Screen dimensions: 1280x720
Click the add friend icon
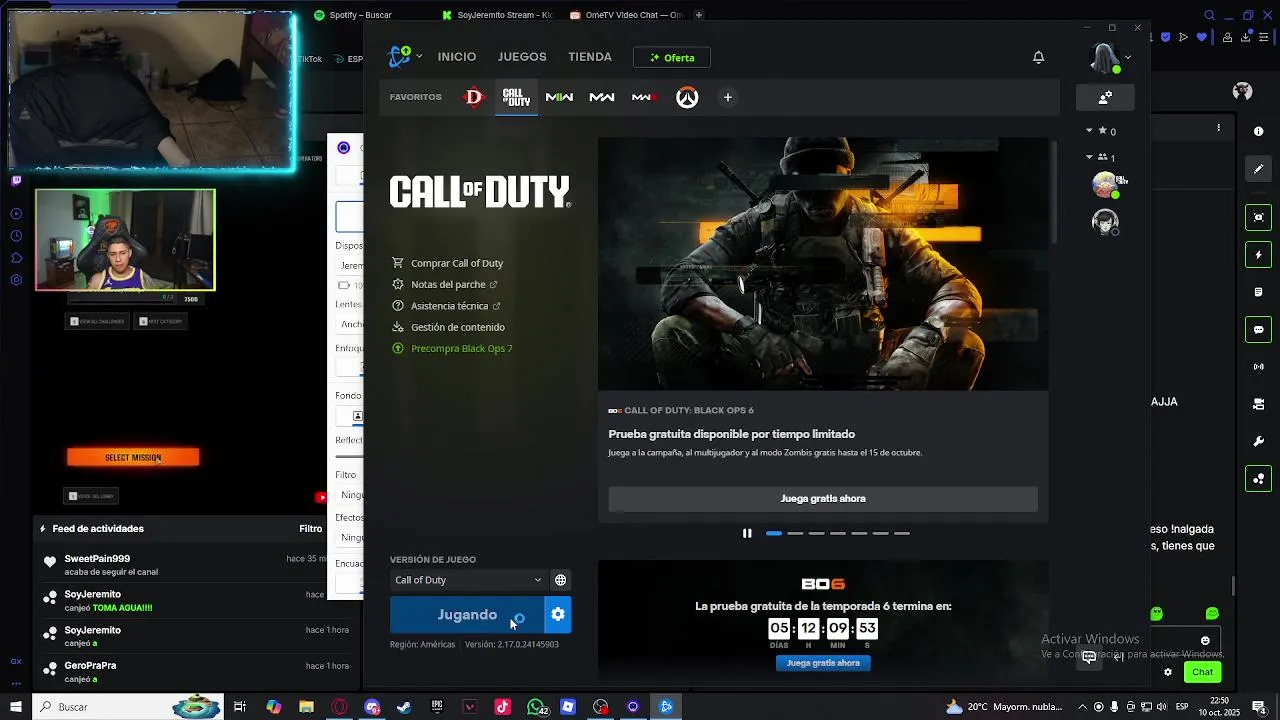tap(1105, 97)
